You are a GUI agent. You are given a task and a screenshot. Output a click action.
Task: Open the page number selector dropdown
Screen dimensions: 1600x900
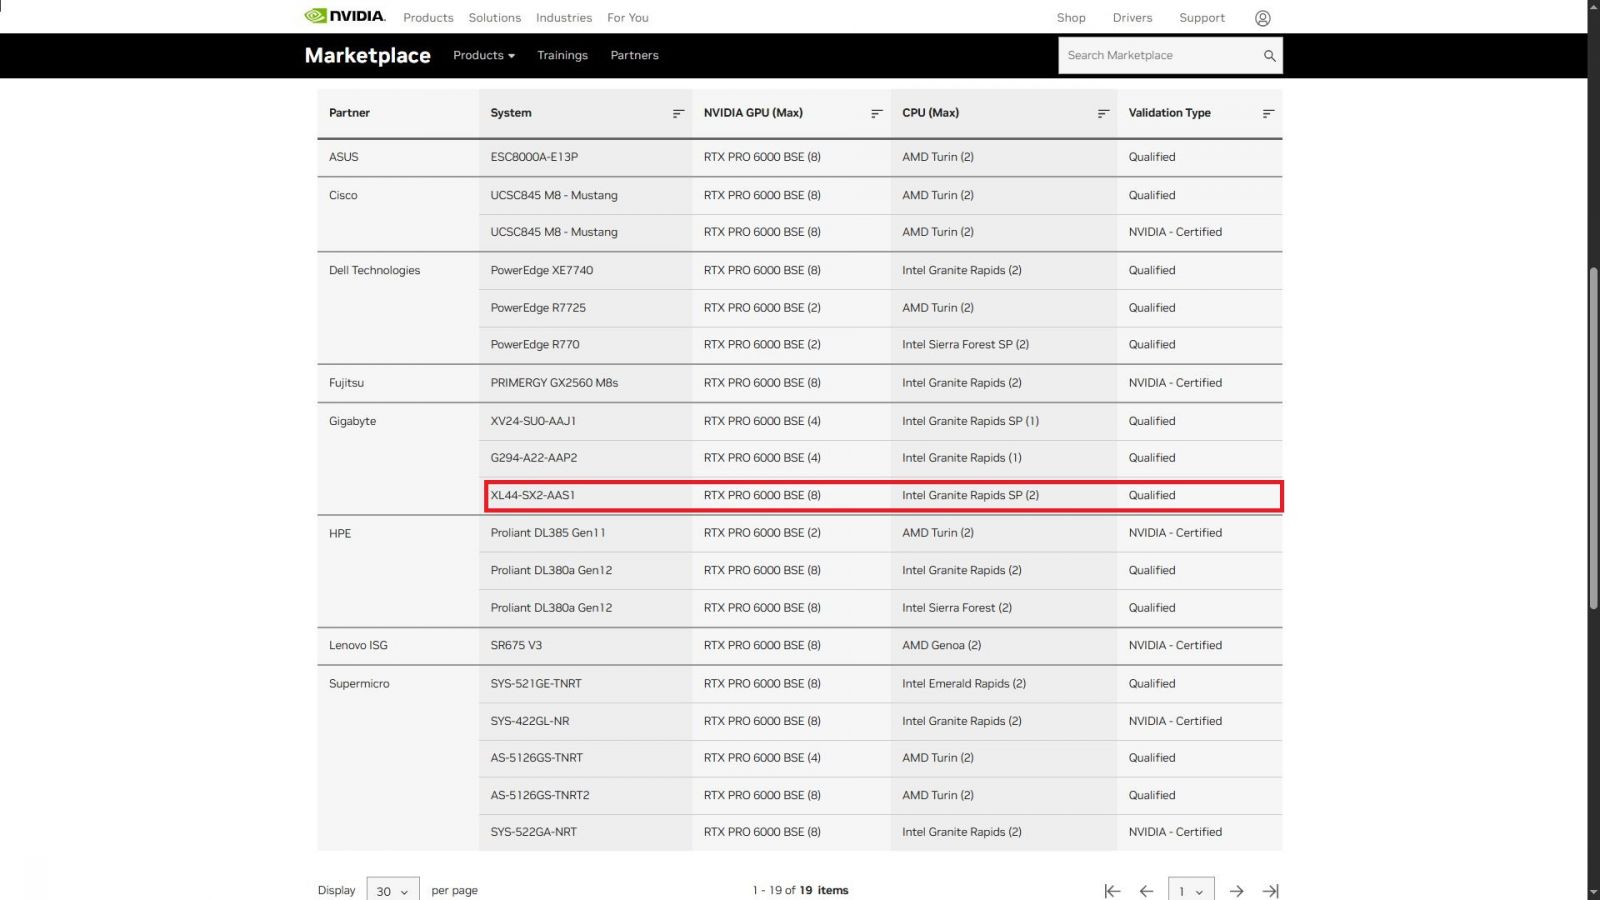1190,891
